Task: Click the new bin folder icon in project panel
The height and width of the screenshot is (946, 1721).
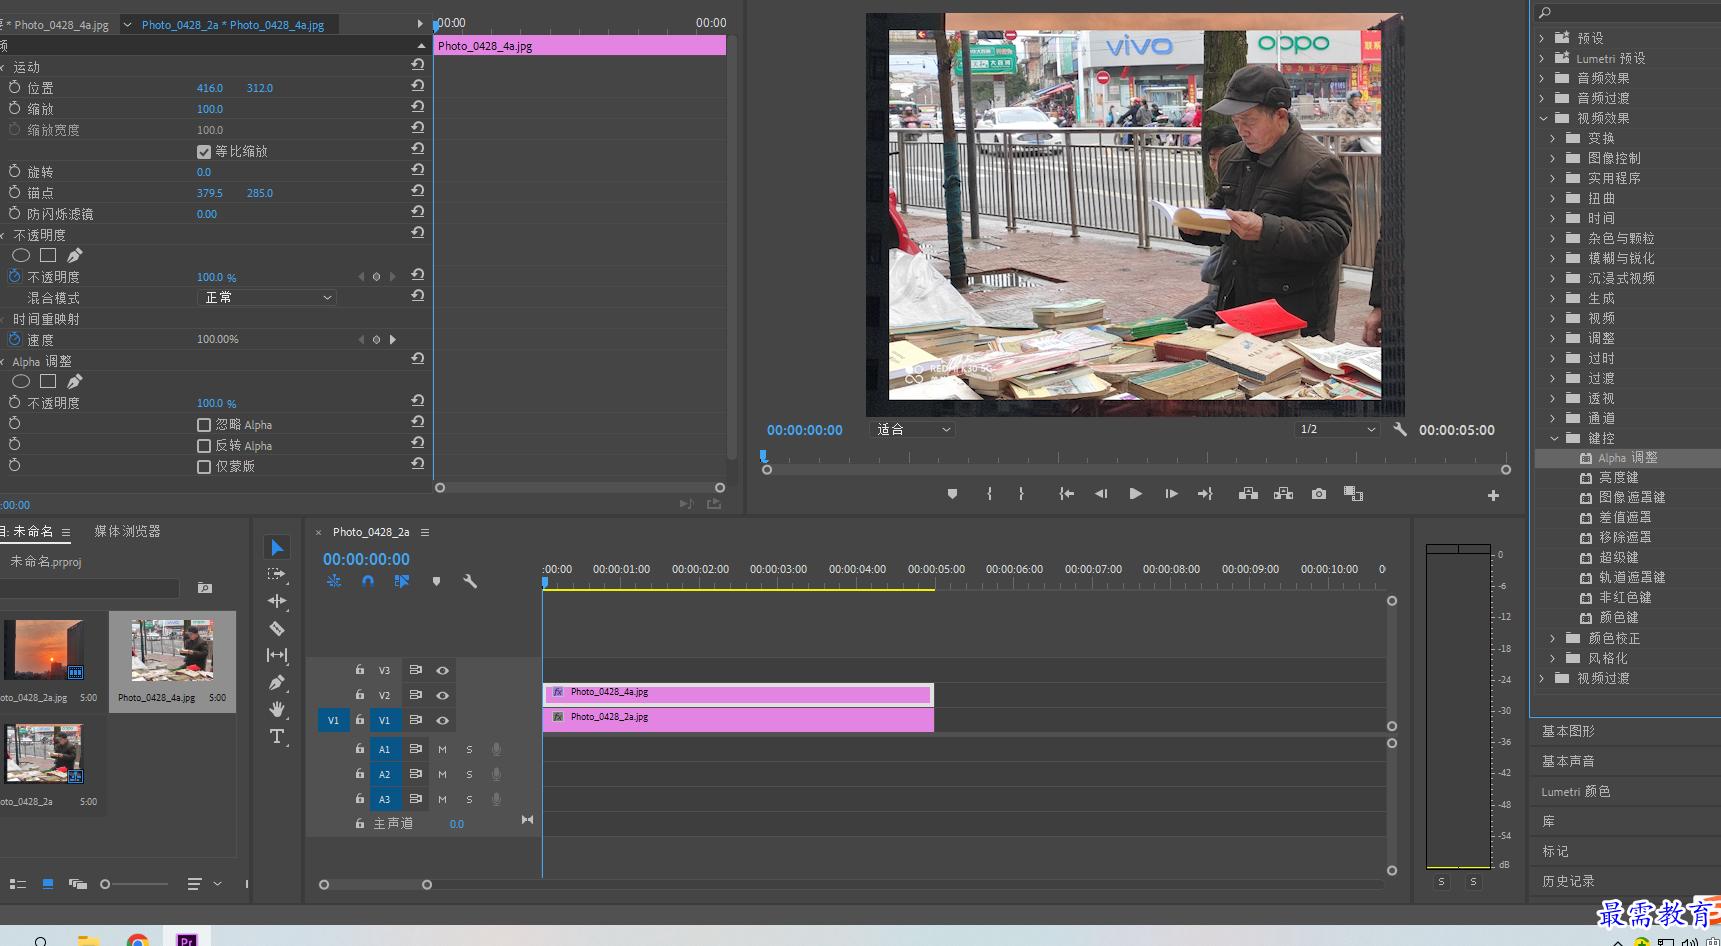Action: (205, 588)
